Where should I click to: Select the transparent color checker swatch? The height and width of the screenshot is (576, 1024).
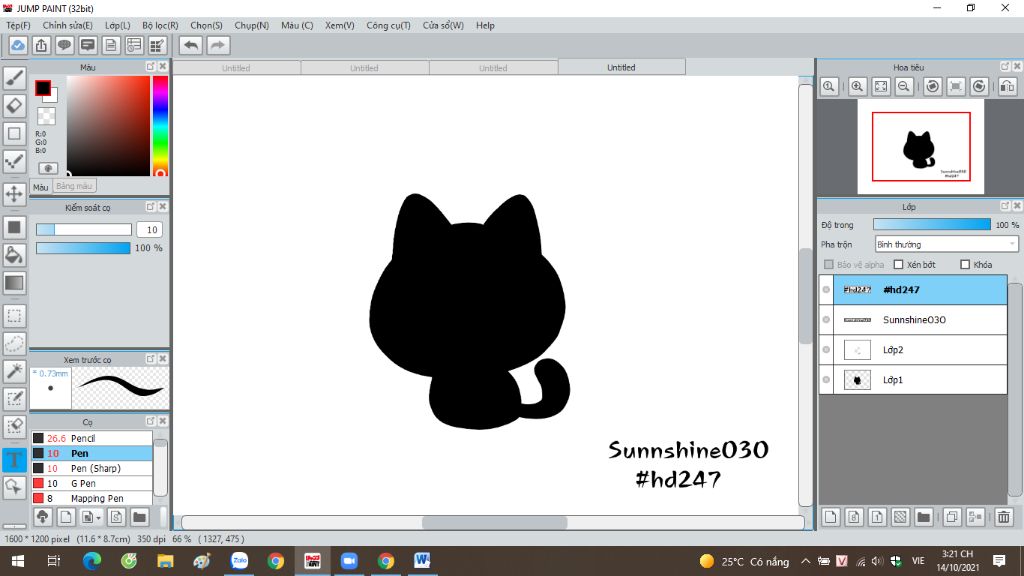[46, 116]
